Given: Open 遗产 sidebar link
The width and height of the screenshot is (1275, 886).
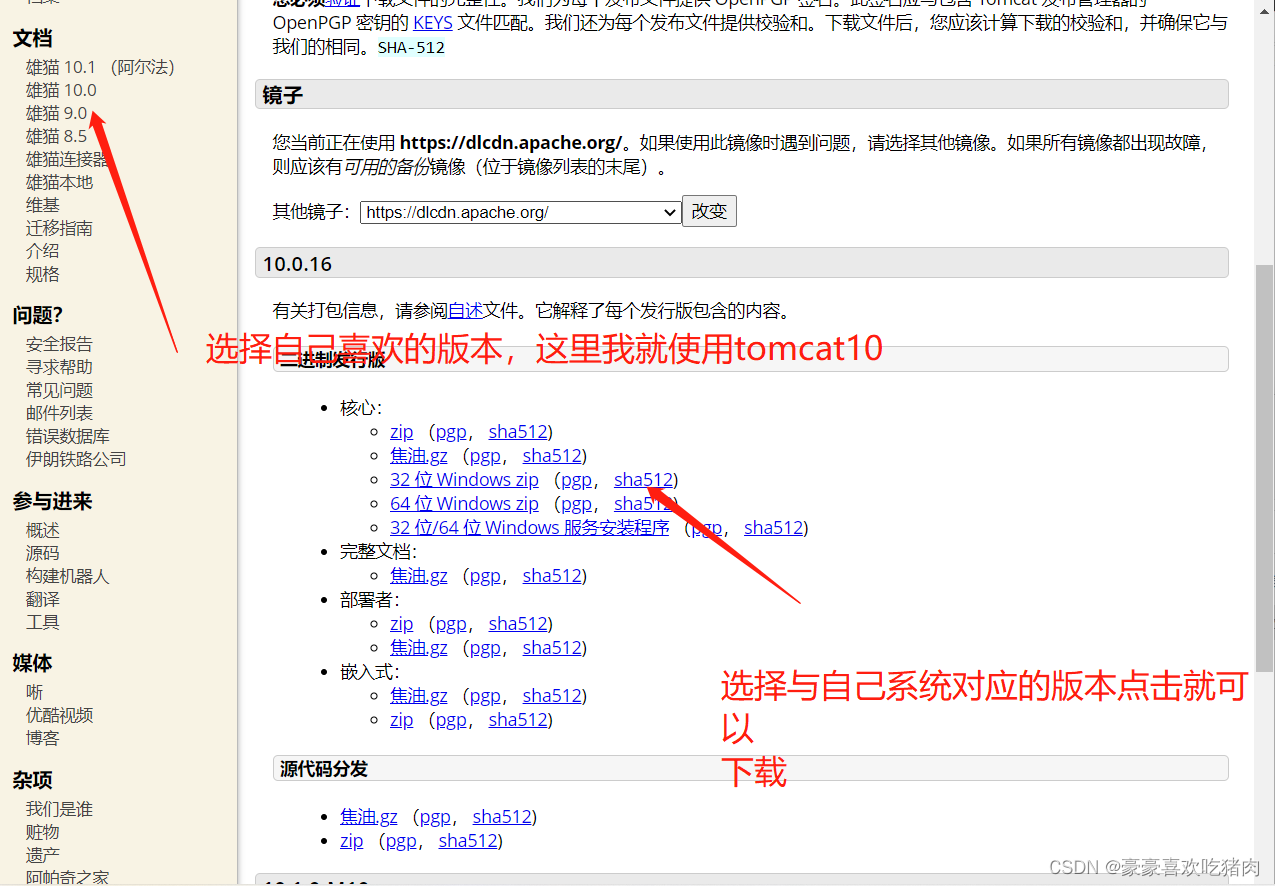Looking at the screenshot, I should pos(43,855).
